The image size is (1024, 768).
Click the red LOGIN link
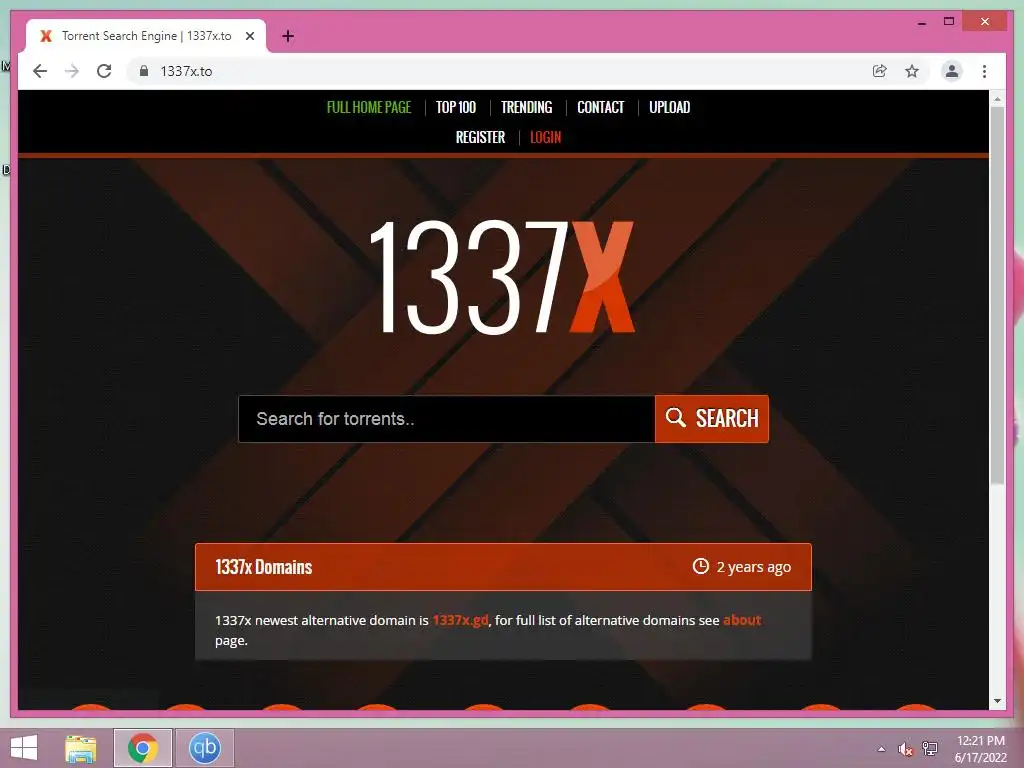(545, 137)
